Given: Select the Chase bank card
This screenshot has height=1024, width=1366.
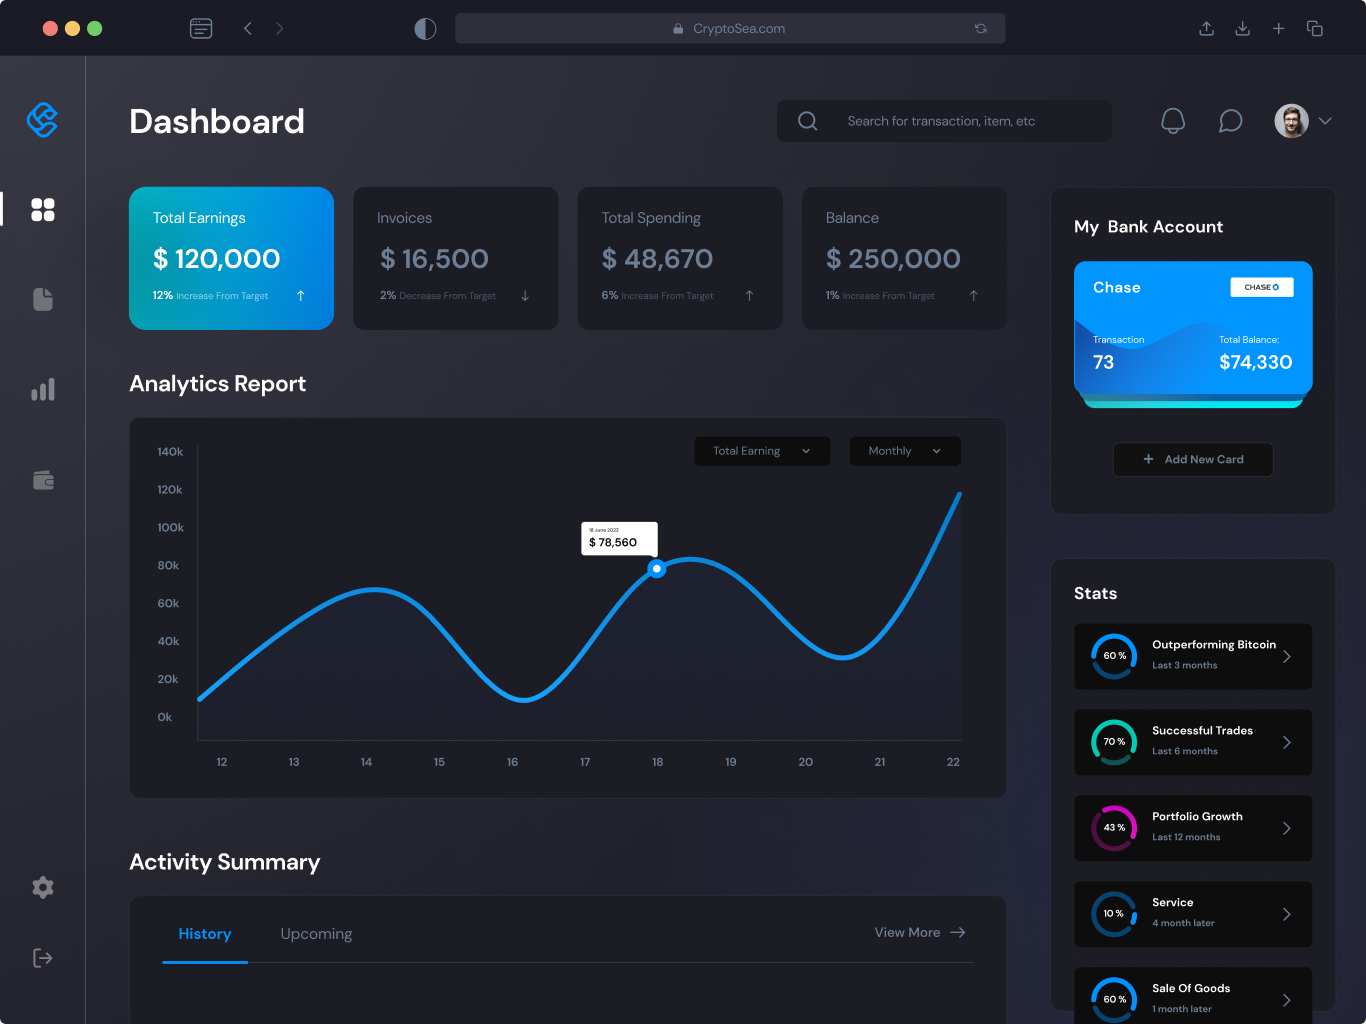Looking at the screenshot, I should click(1193, 329).
